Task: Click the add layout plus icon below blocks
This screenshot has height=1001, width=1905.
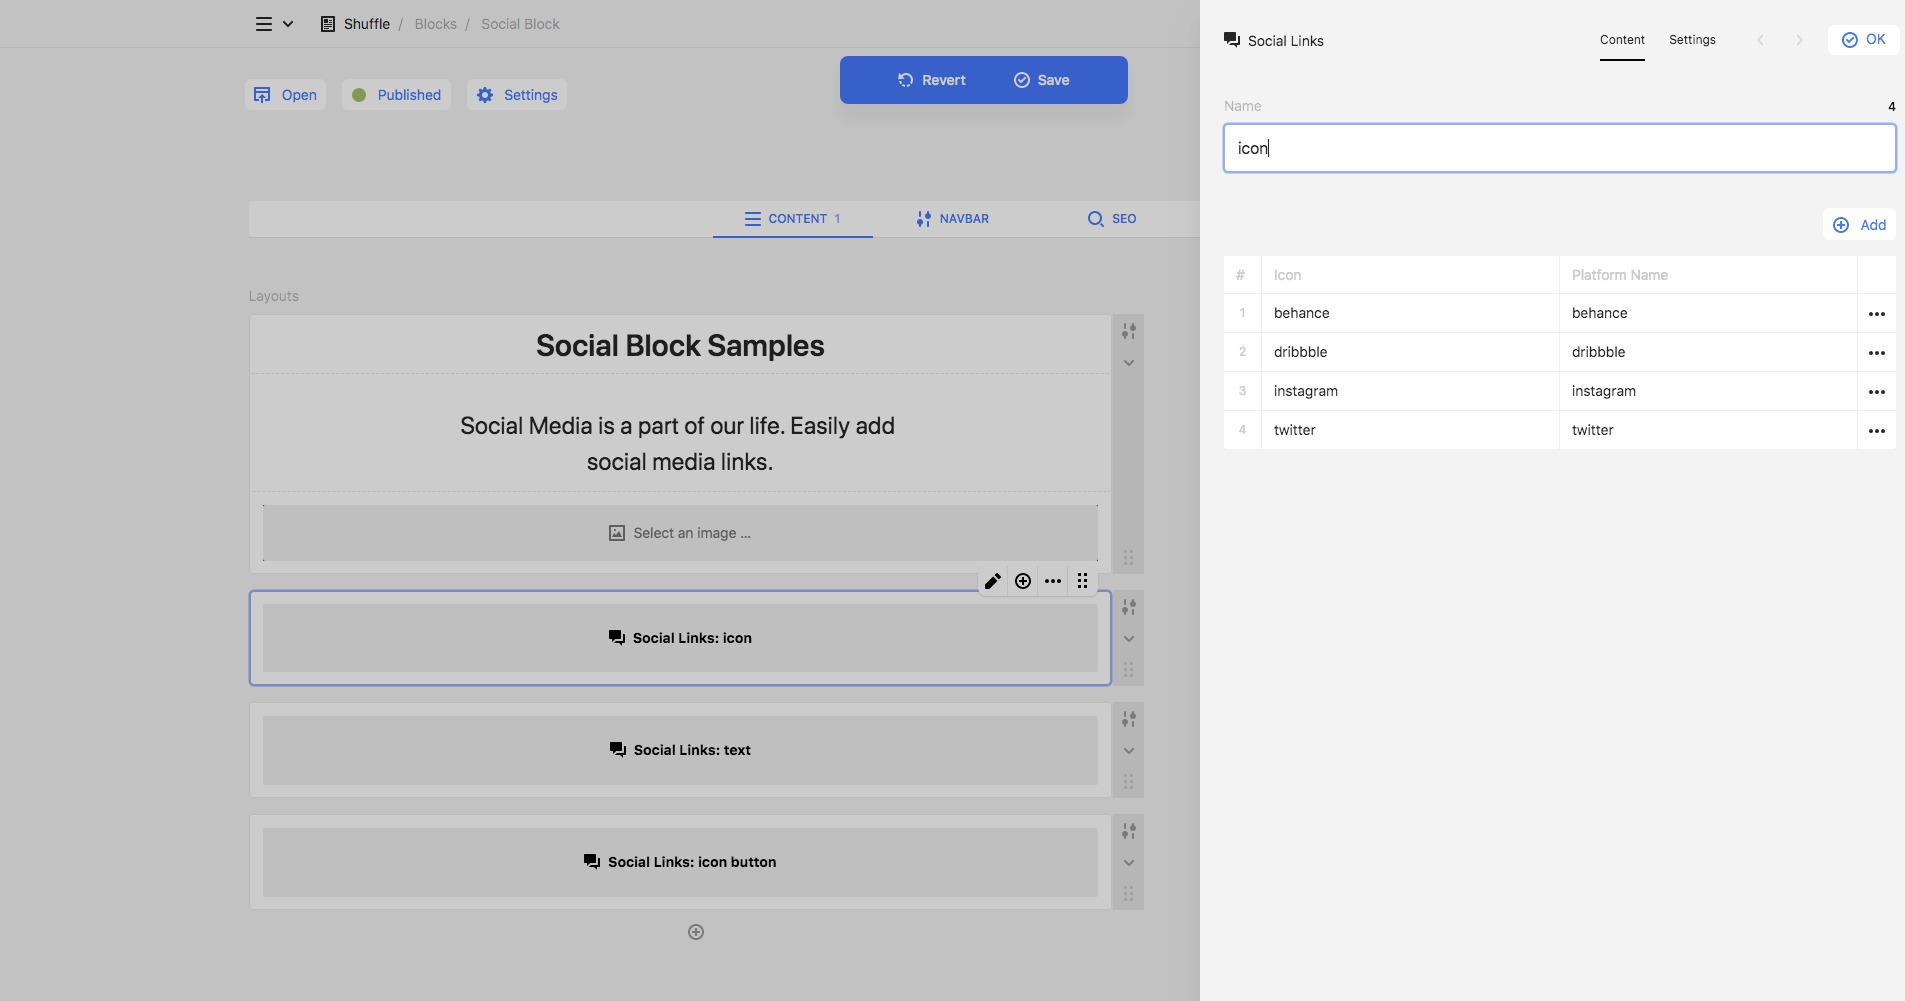Action: tap(696, 932)
